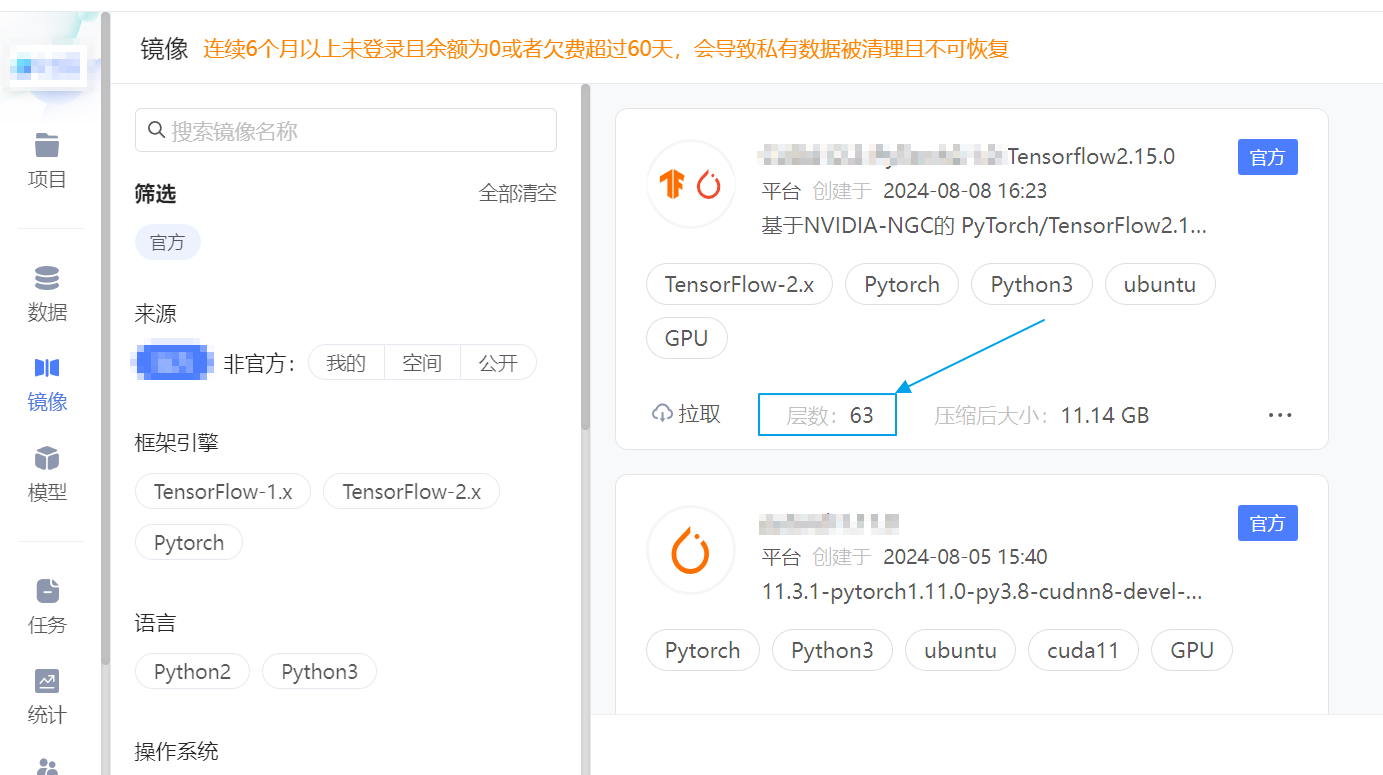The height and width of the screenshot is (775, 1383).
Task: Open the three-dot more options menu
Action: 1279,415
